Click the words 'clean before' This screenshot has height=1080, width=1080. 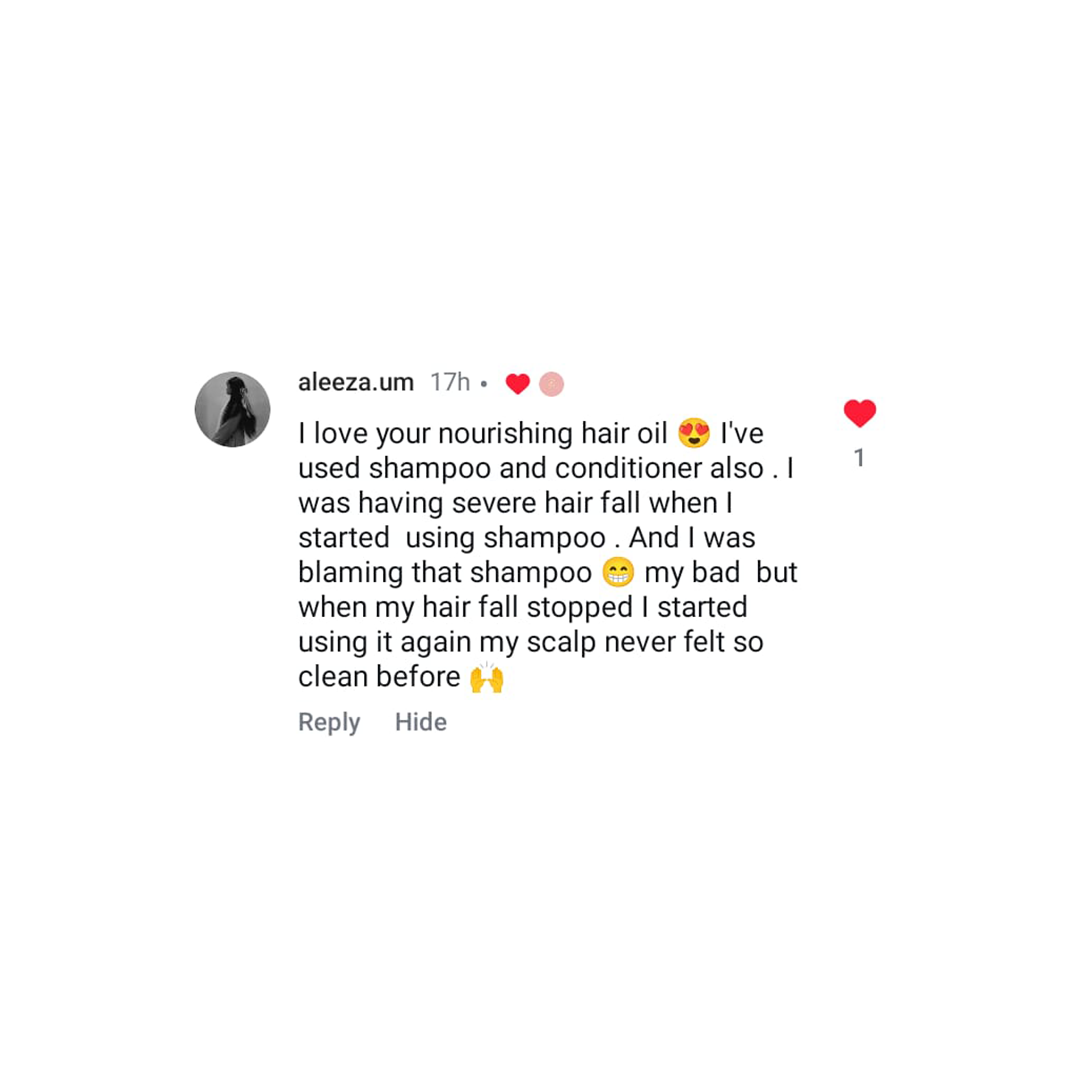(x=379, y=677)
